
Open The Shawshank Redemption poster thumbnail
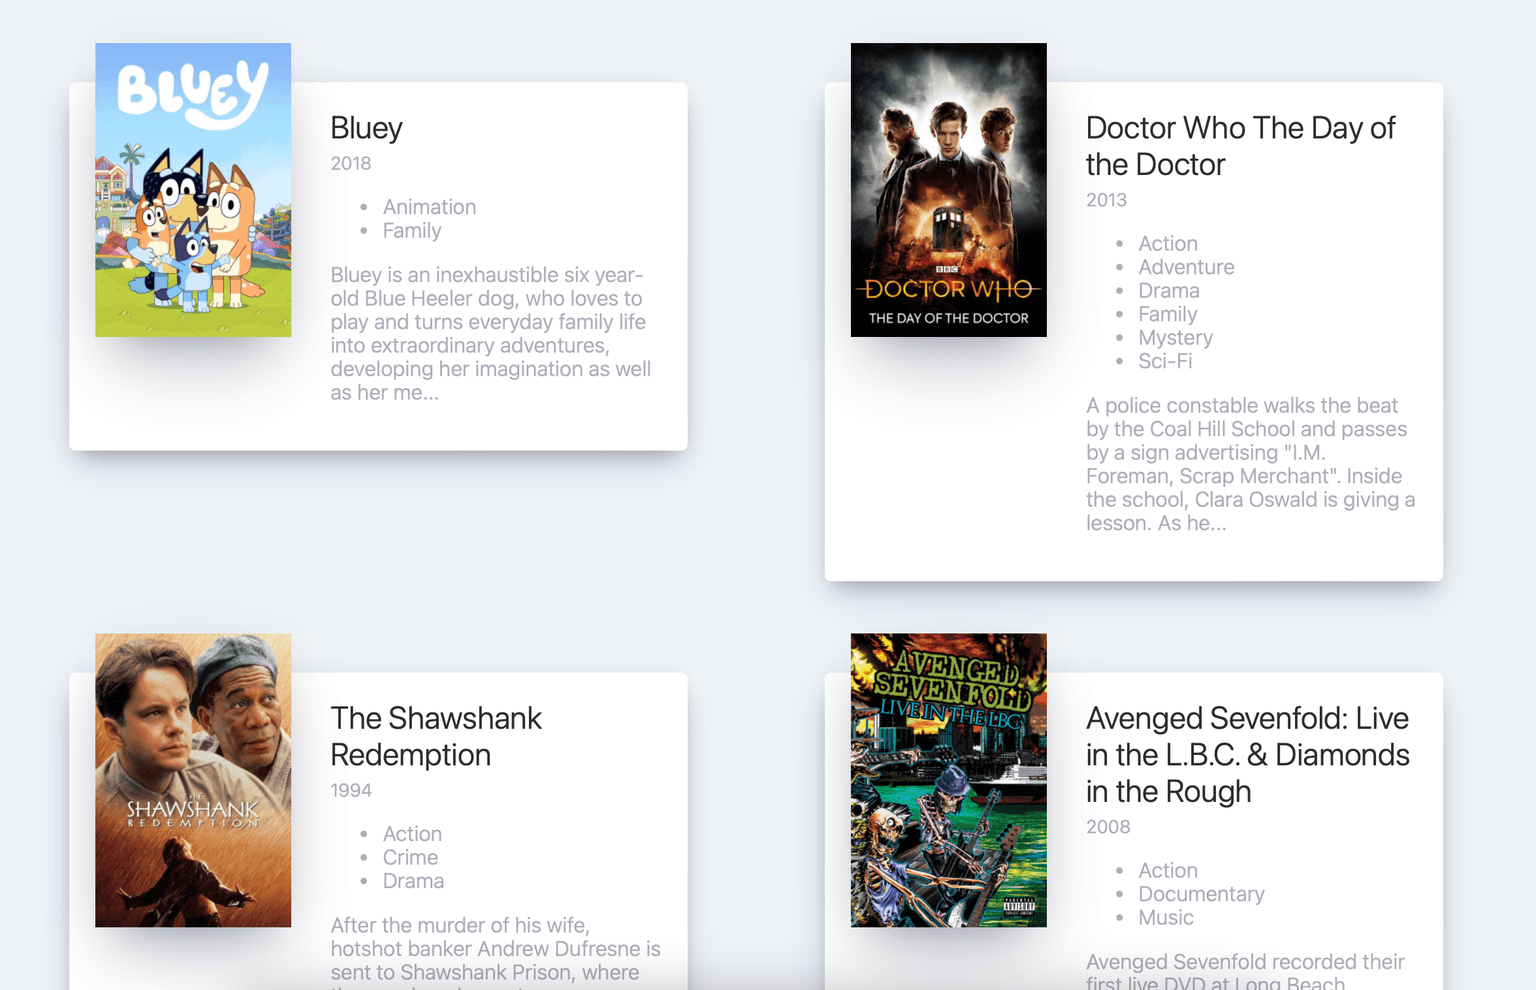click(x=193, y=780)
